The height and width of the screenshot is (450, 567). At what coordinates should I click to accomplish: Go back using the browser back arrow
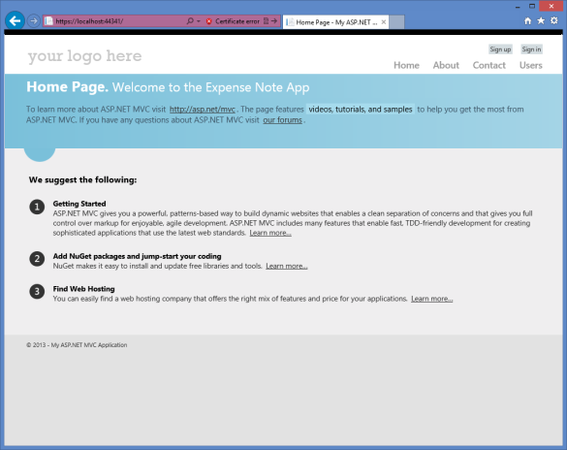click(x=15, y=21)
